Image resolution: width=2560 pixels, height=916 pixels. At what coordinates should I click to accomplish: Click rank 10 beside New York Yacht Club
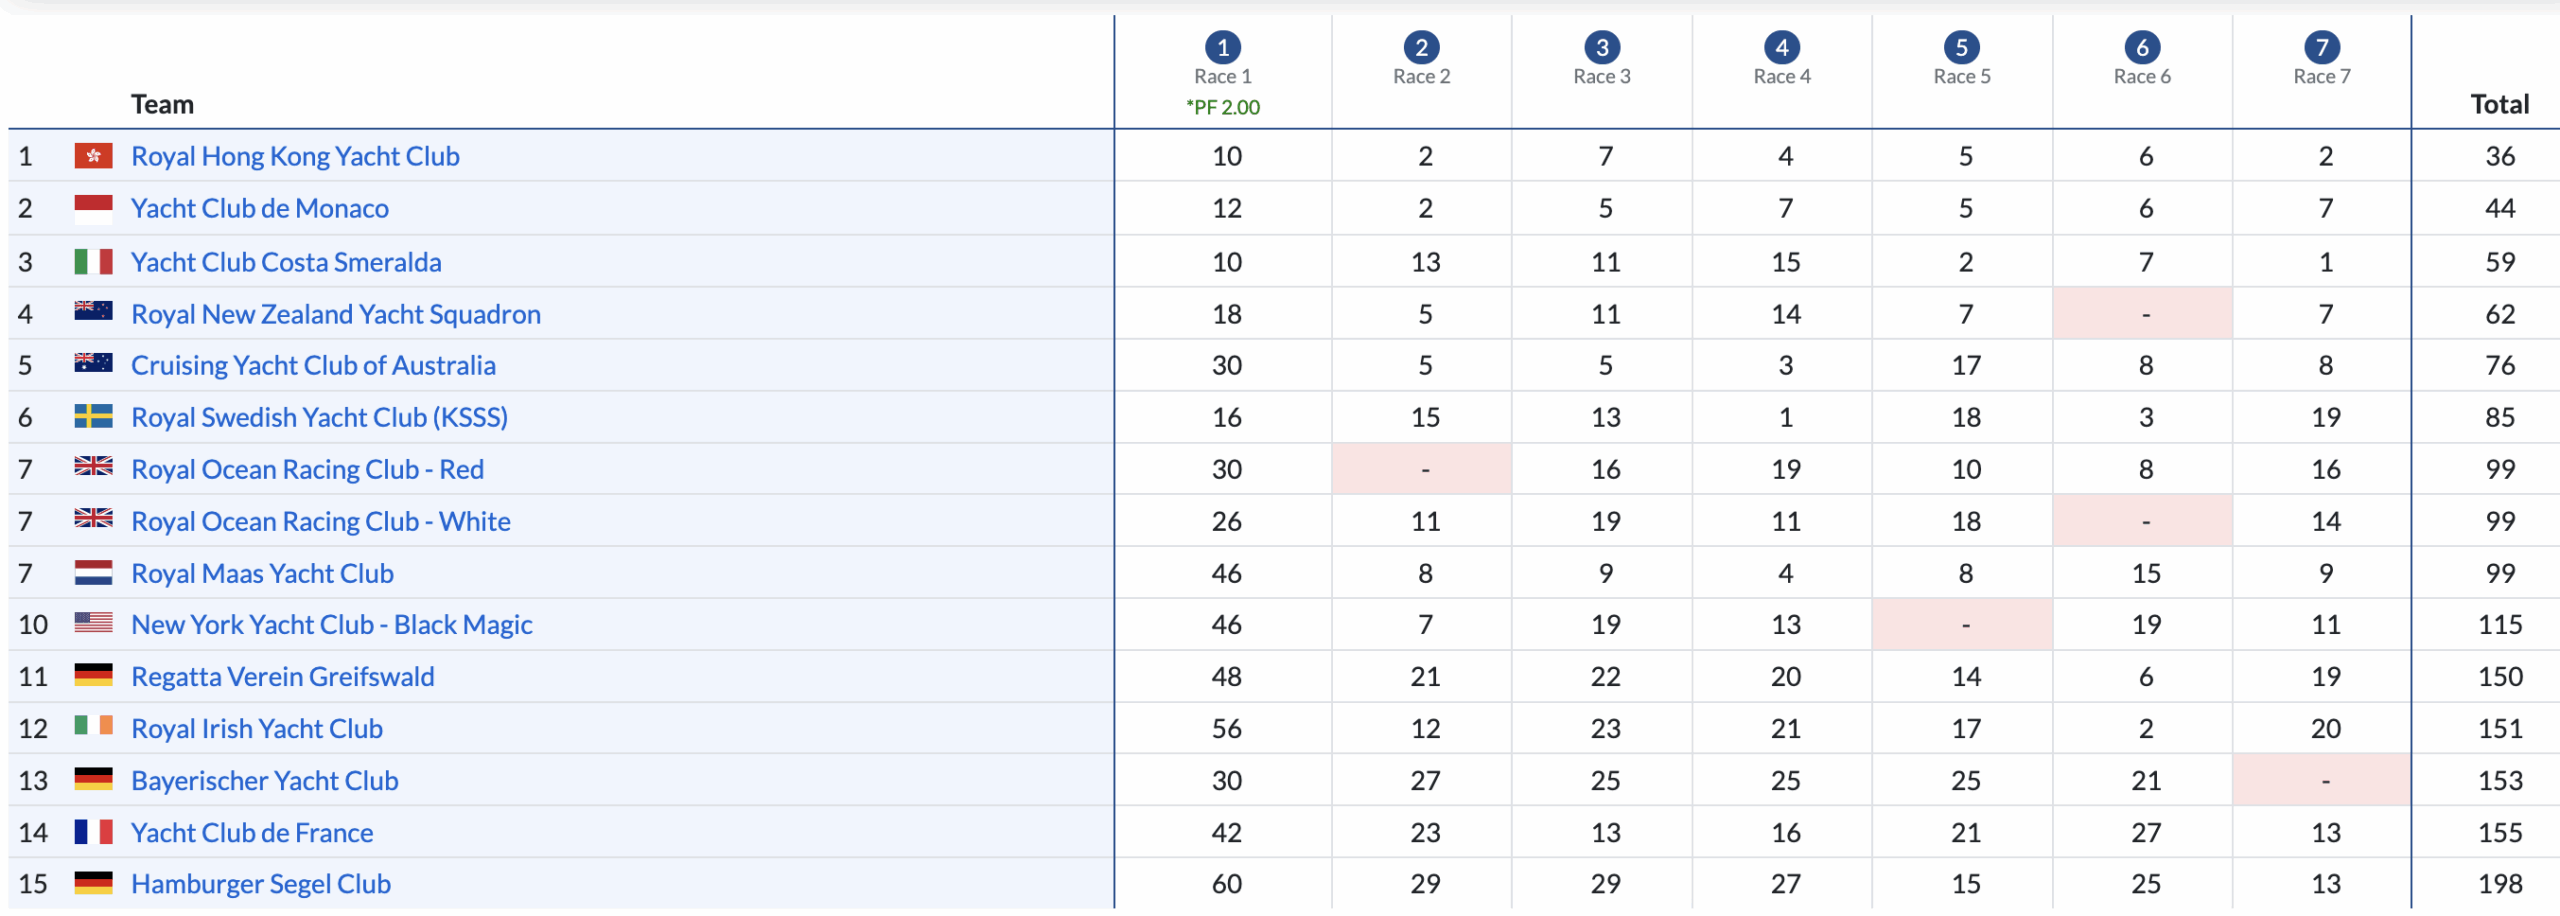(x=33, y=625)
